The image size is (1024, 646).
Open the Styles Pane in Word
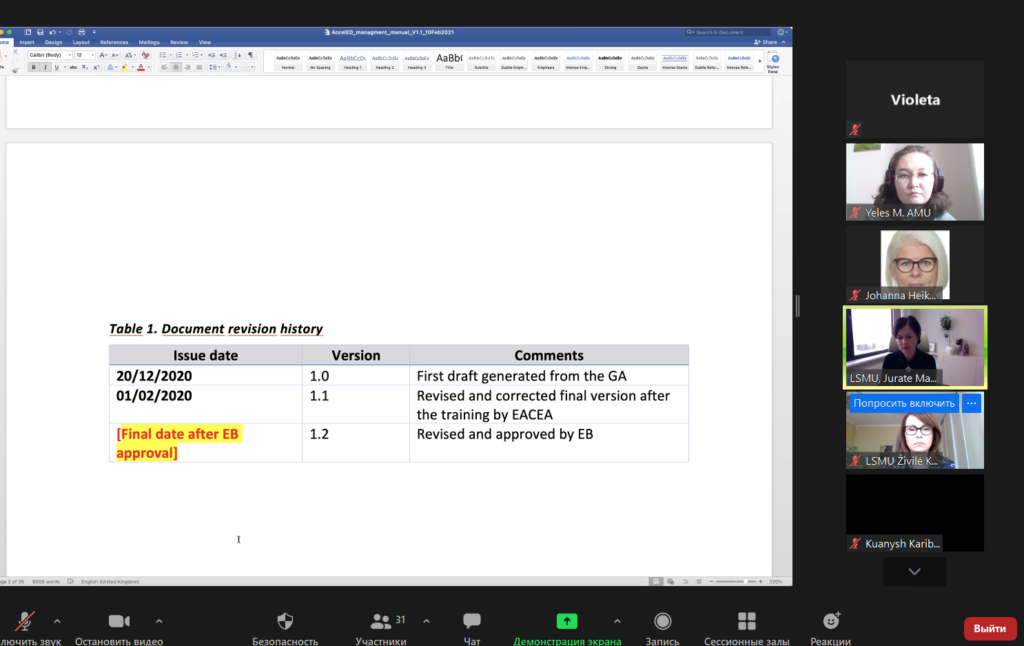(774, 62)
